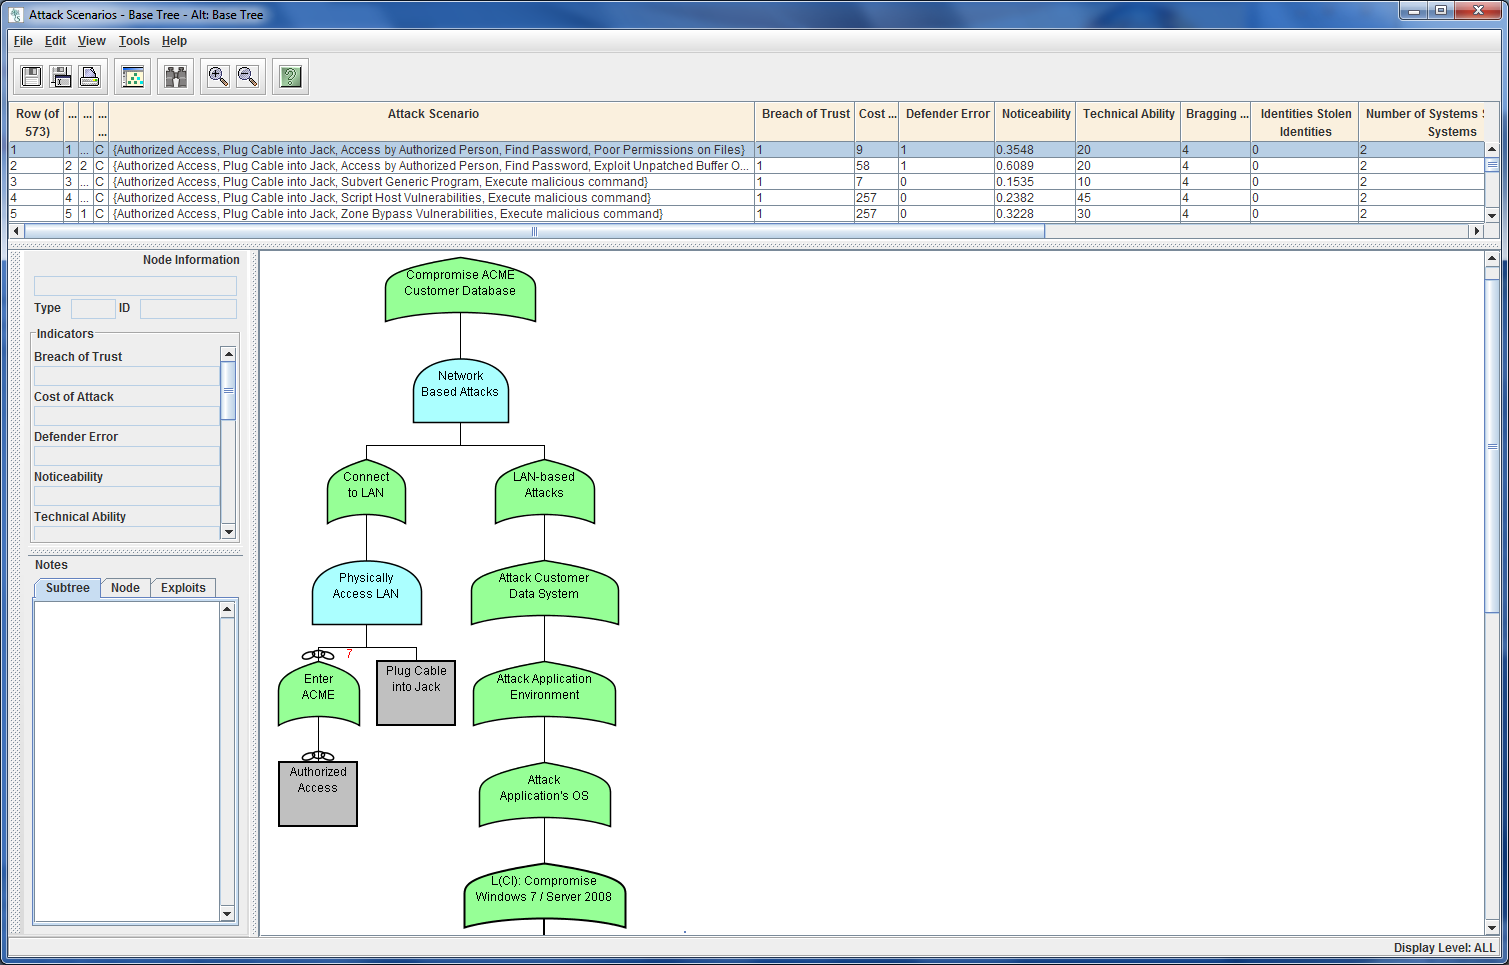Switch to the Exploits notes tab
This screenshot has width=1509, height=965.
183,588
